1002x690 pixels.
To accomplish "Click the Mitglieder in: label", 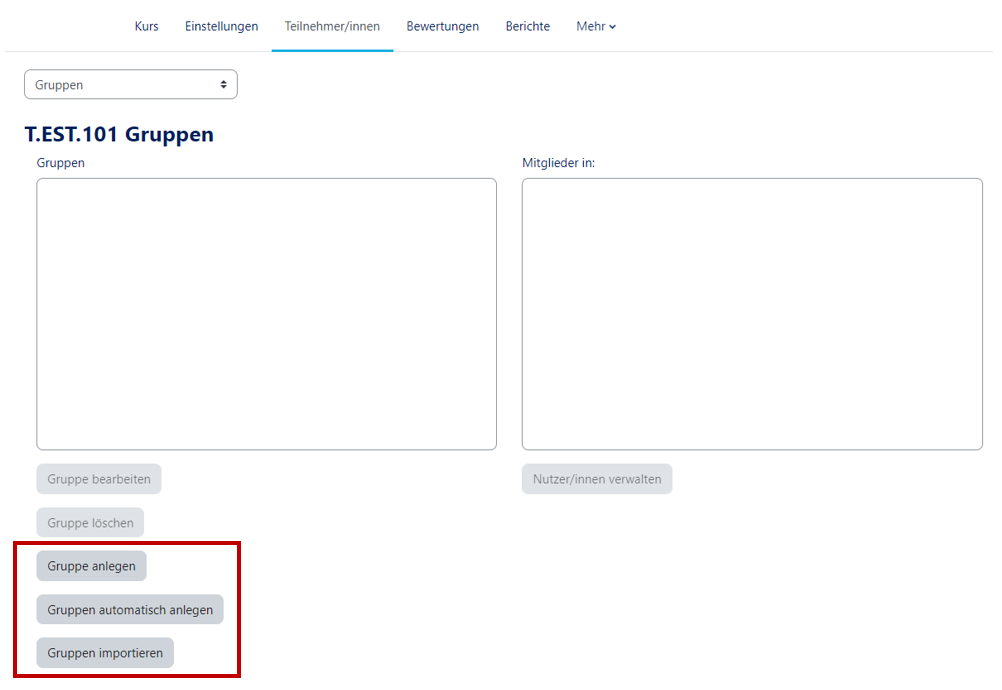I will click(558, 162).
